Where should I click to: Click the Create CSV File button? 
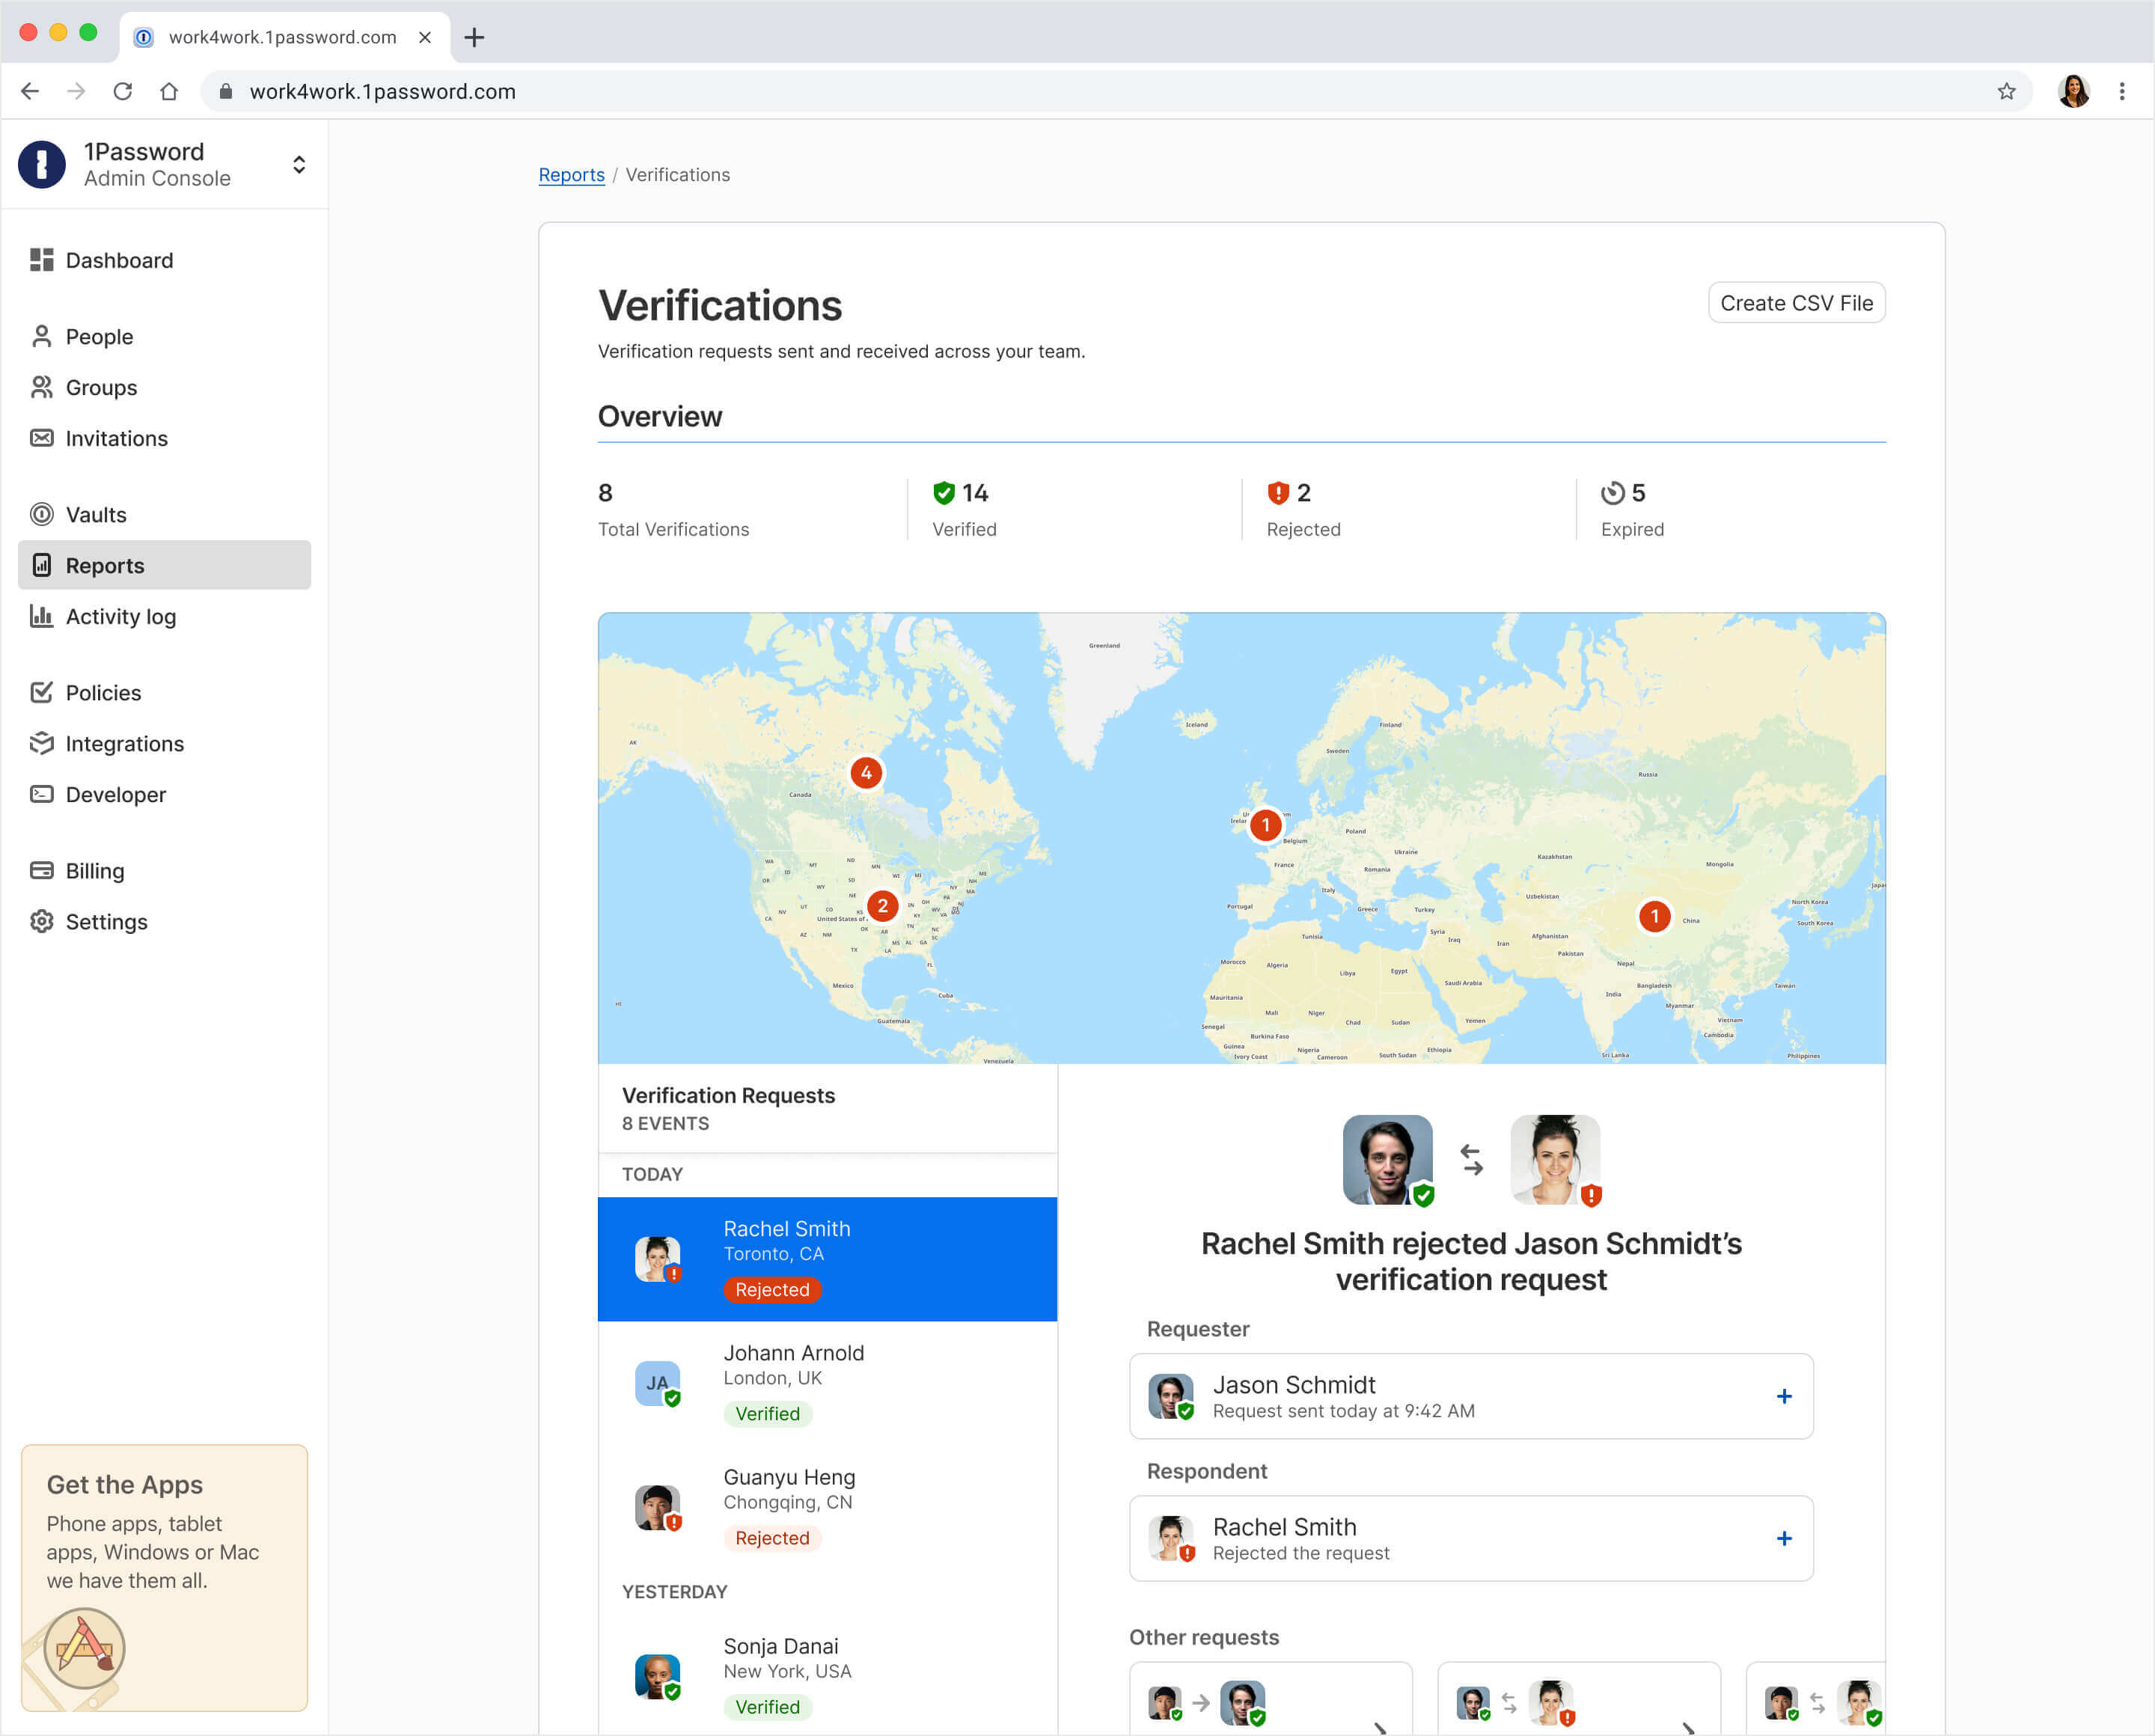pos(1796,303)
